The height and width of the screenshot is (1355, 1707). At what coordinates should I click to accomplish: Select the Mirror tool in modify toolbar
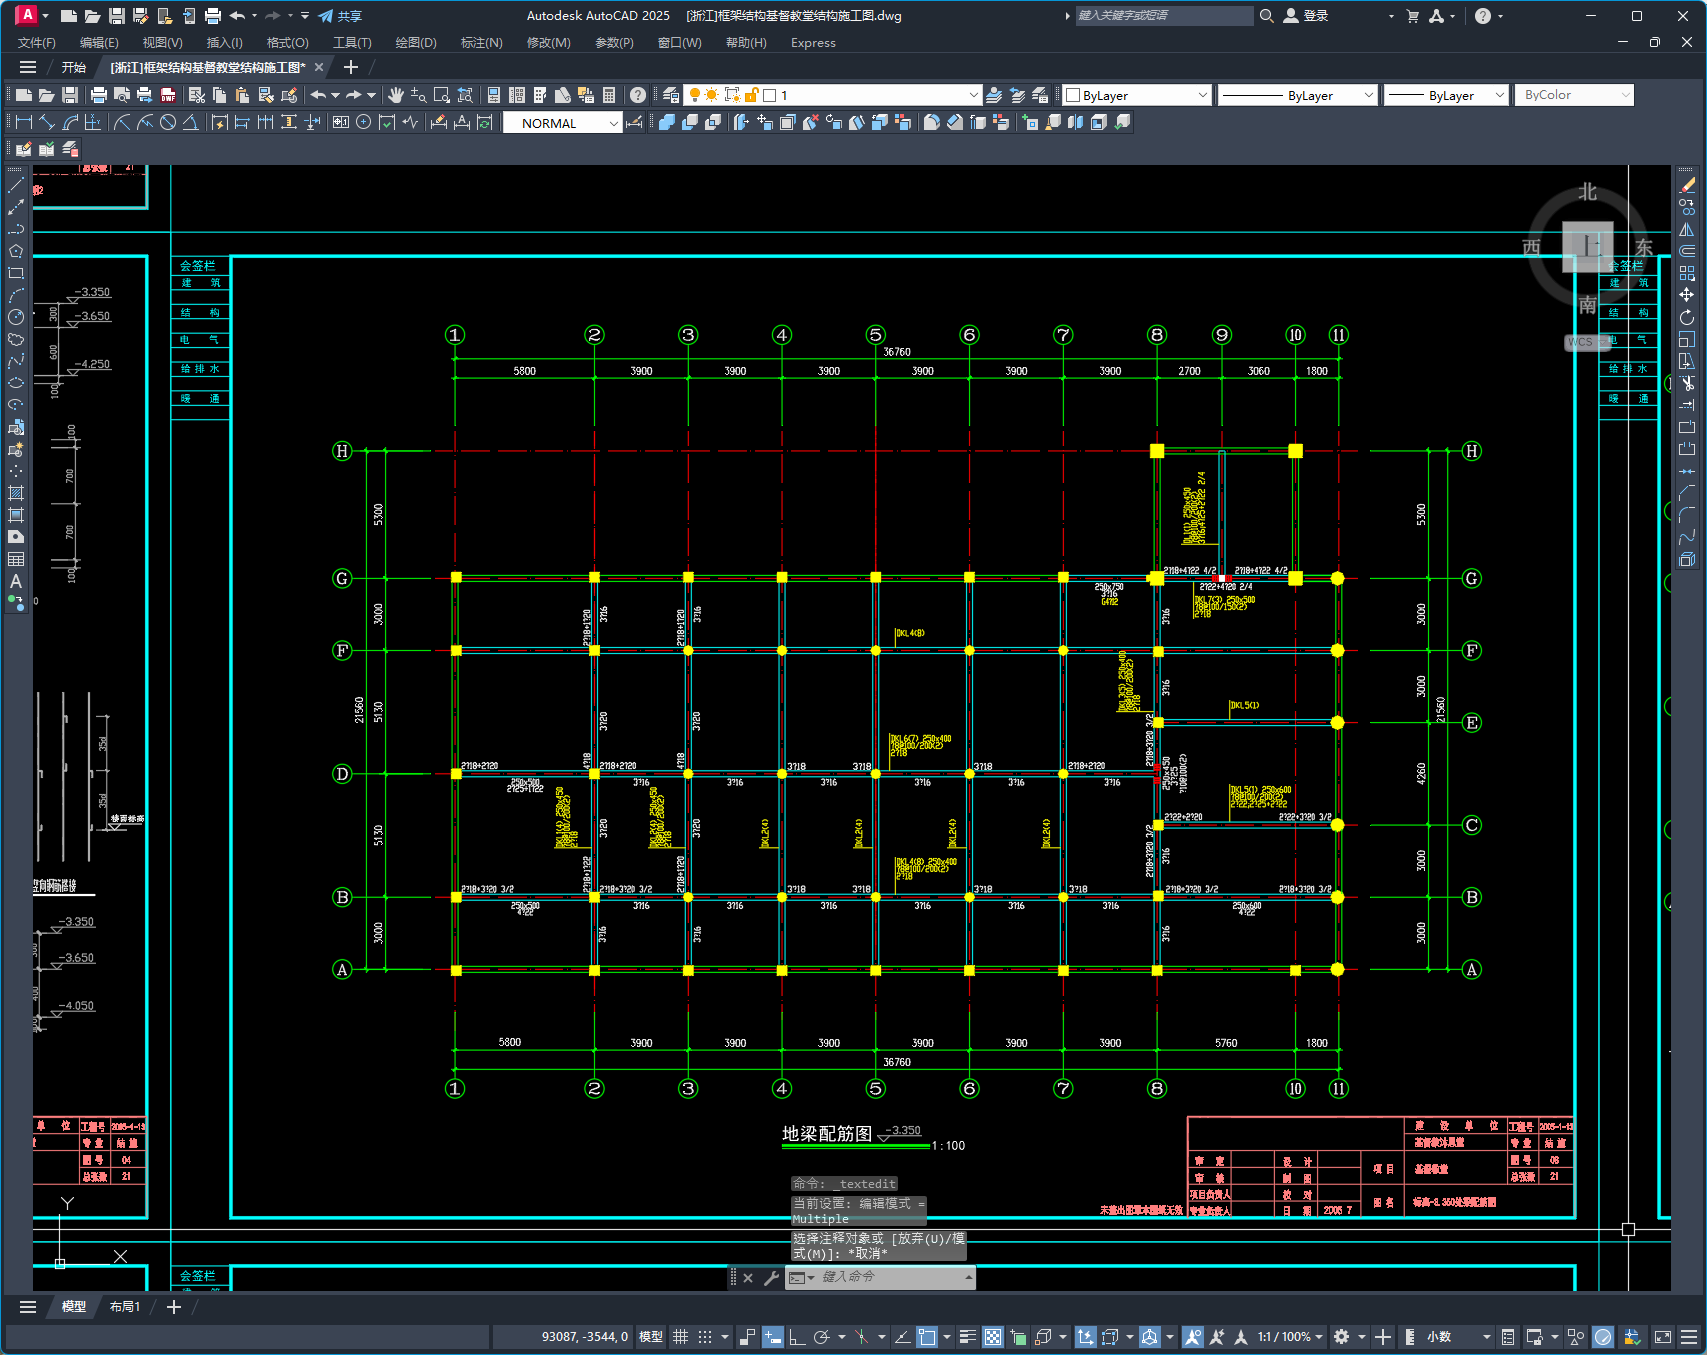(x=1687, y=229)
